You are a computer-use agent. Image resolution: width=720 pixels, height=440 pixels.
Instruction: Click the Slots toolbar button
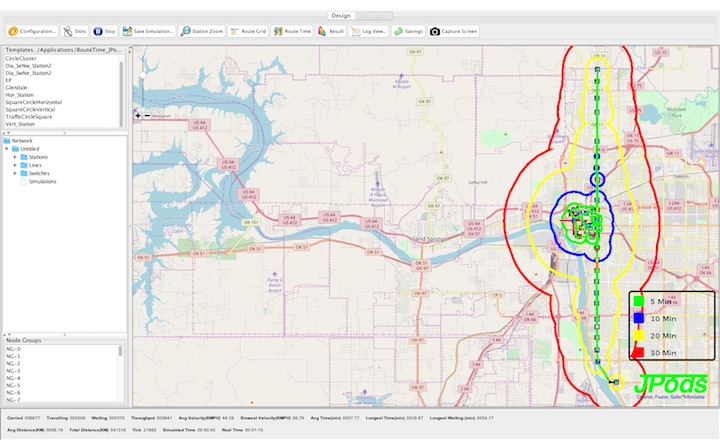click(74, 31)
